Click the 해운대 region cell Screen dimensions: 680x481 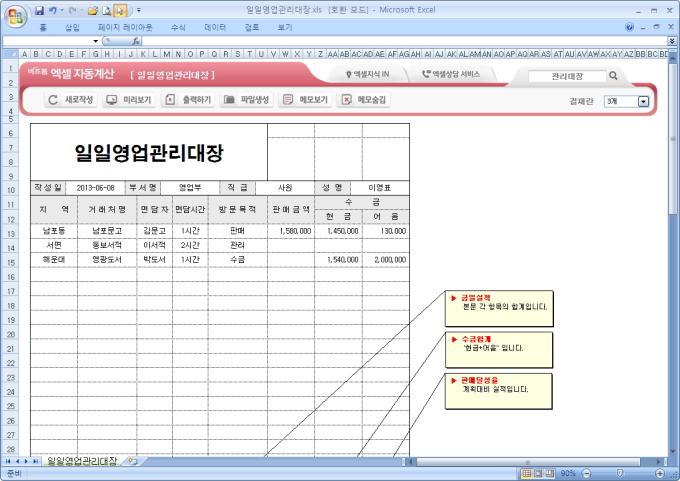54,260
